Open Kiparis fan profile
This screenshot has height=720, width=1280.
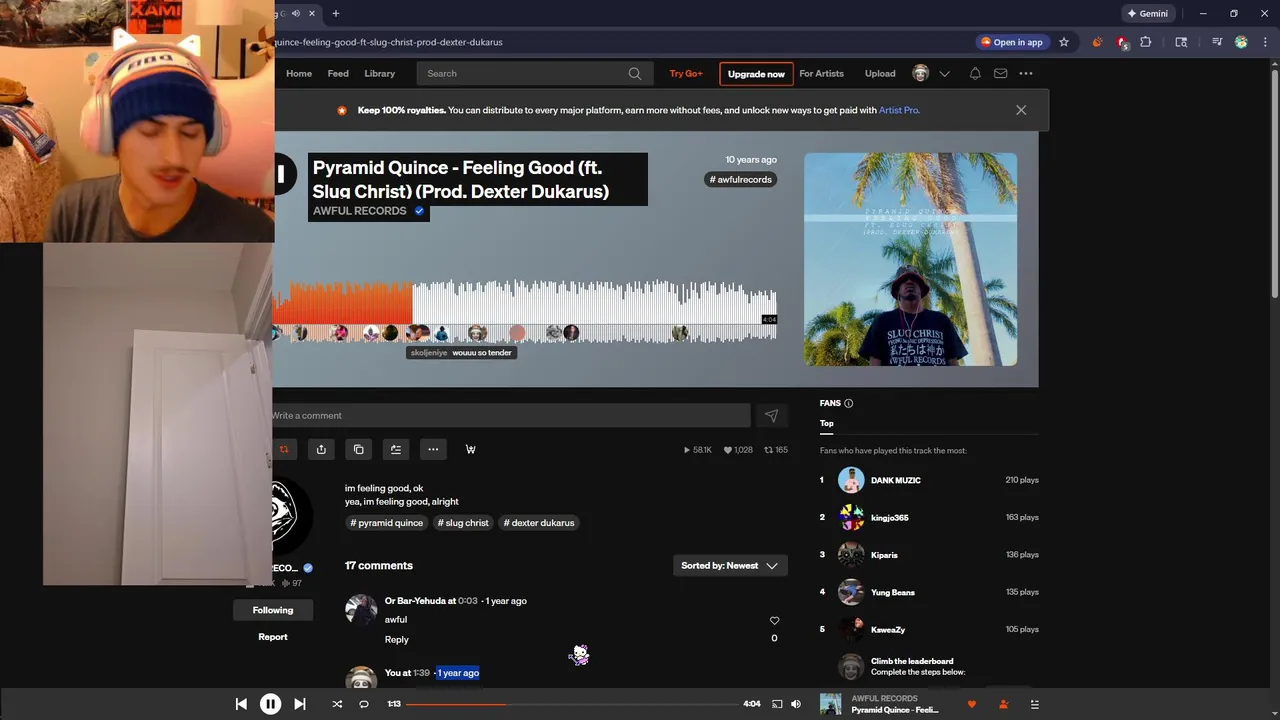pos(884,555)
